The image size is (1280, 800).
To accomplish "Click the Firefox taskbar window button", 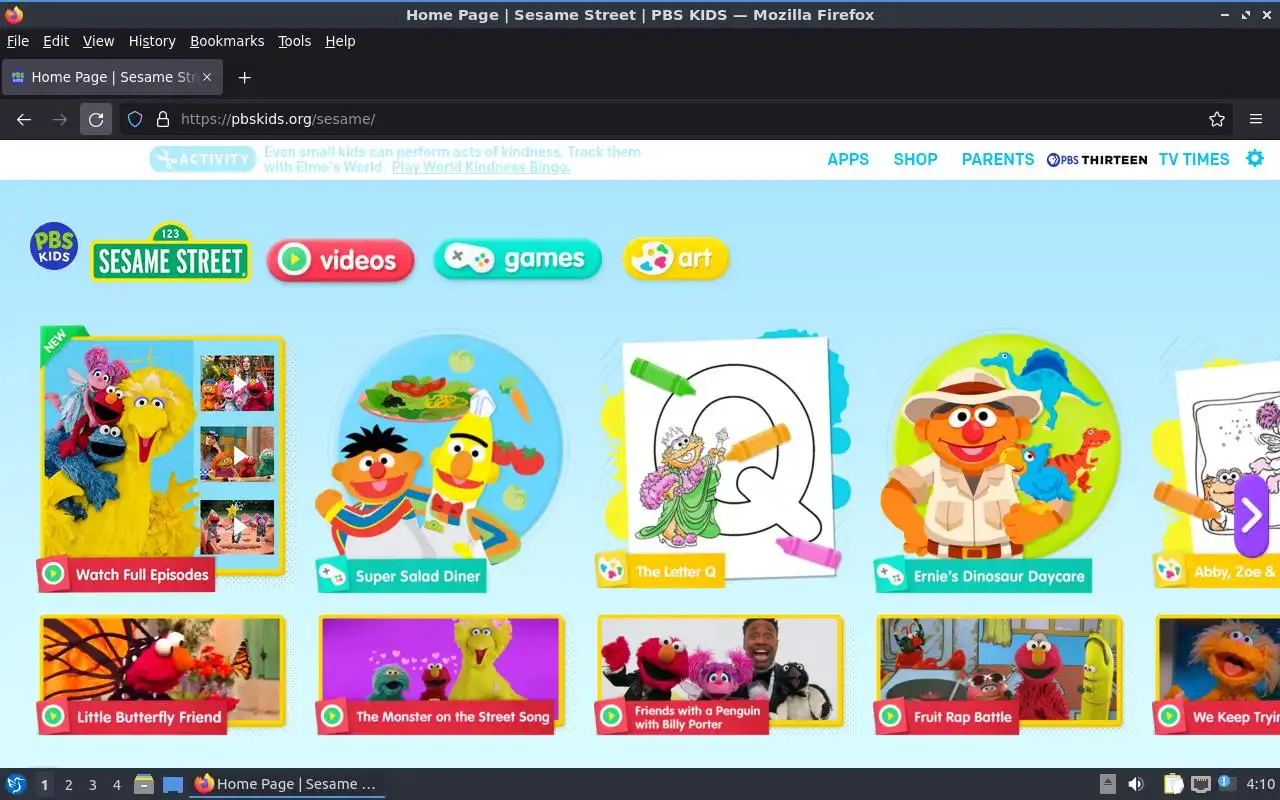I will point(287,784).
